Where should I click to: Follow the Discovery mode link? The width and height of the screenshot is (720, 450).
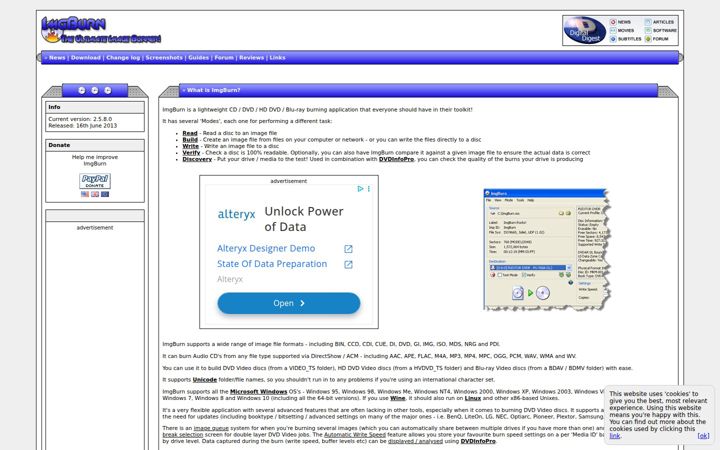[x=197, y=159]
